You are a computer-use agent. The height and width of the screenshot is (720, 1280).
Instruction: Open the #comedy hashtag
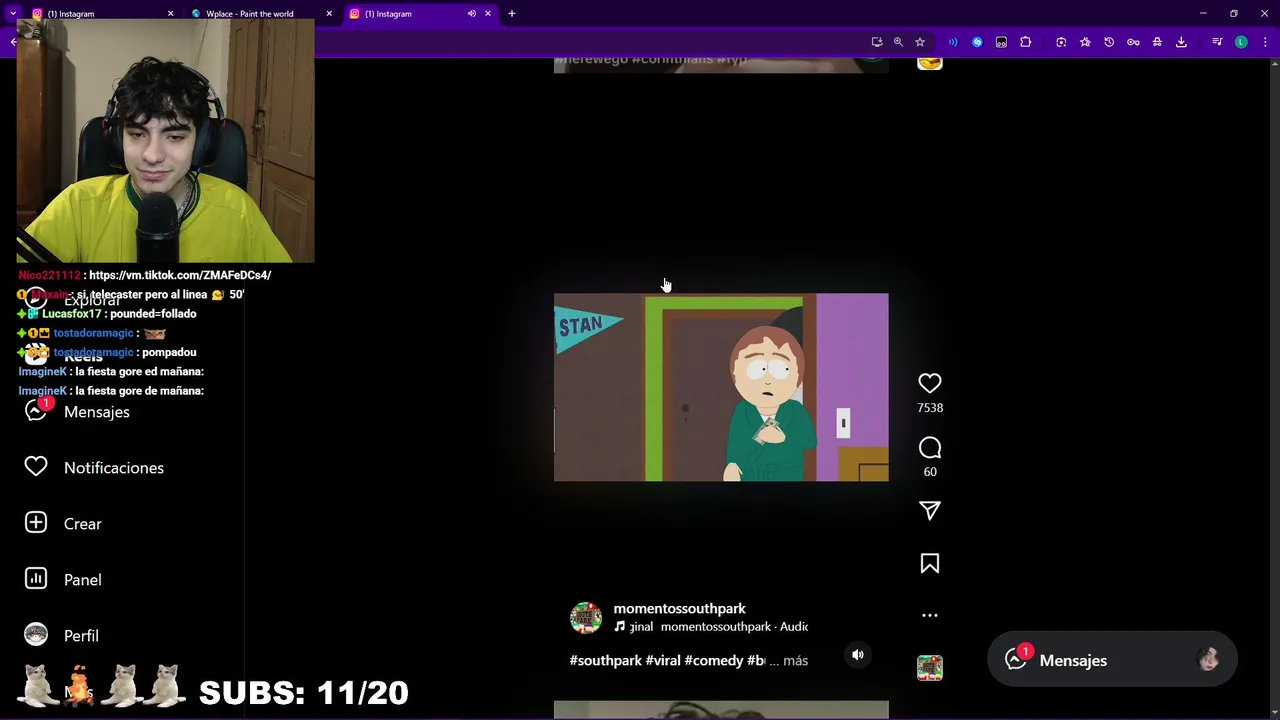click(x=714, y=661)
